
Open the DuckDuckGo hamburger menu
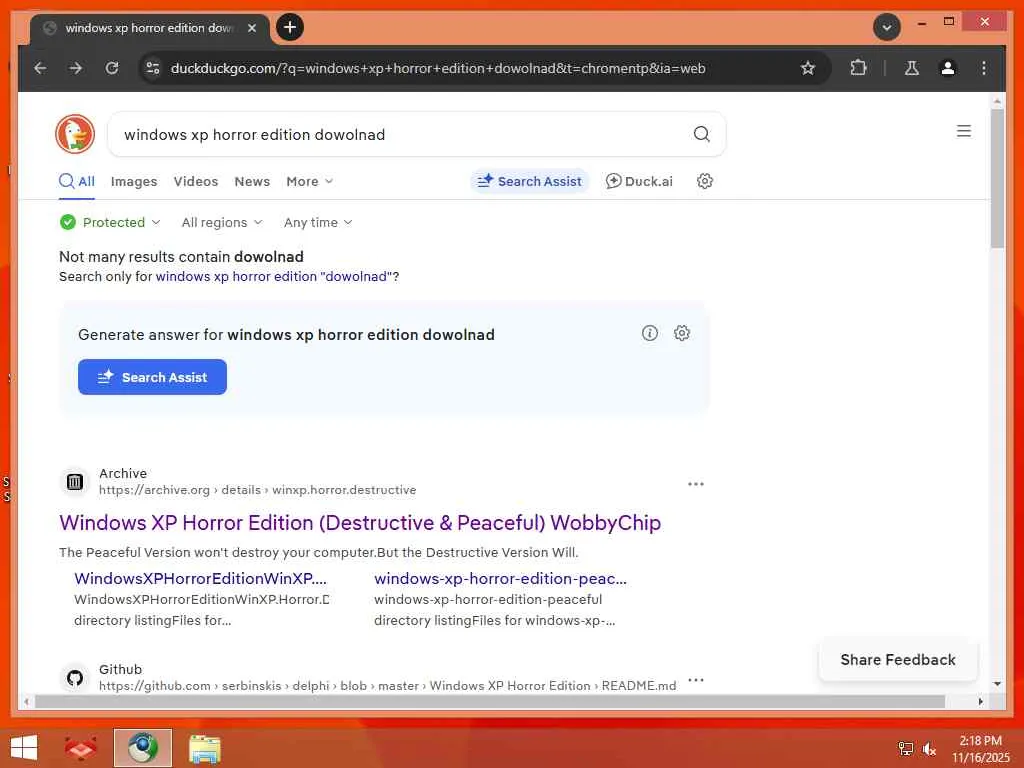coord(964,131)
